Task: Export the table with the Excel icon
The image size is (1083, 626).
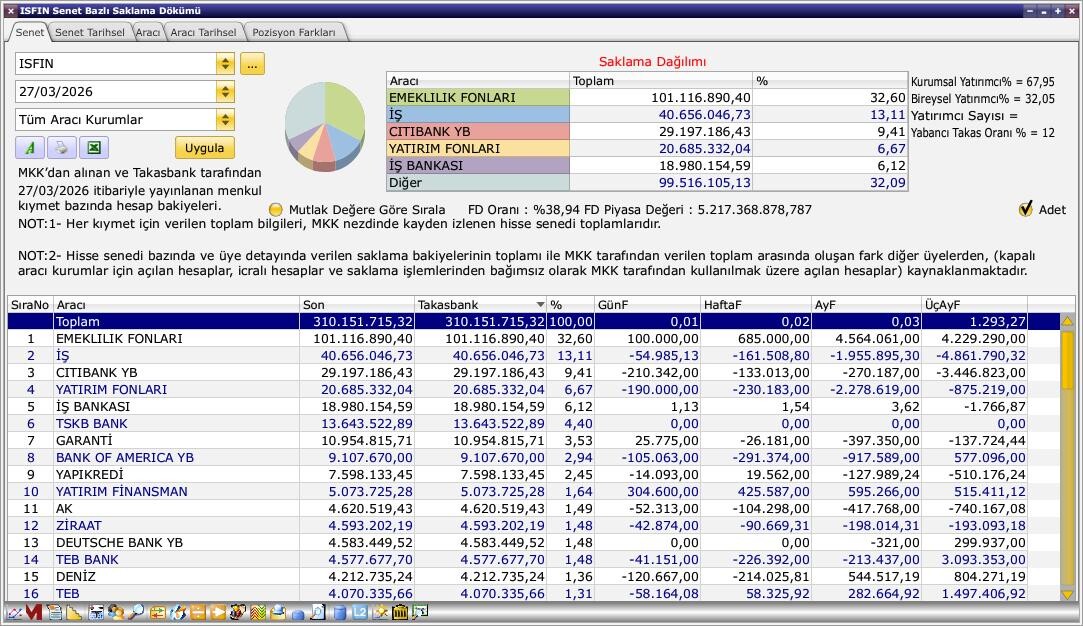Action: pos(93,148)
